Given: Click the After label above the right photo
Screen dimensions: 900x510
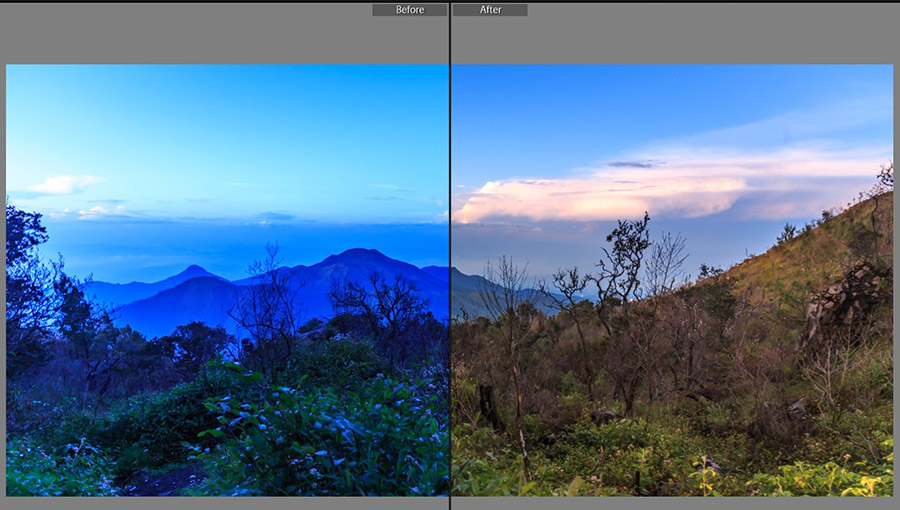Looking at the screenshot, I should 490,10.
